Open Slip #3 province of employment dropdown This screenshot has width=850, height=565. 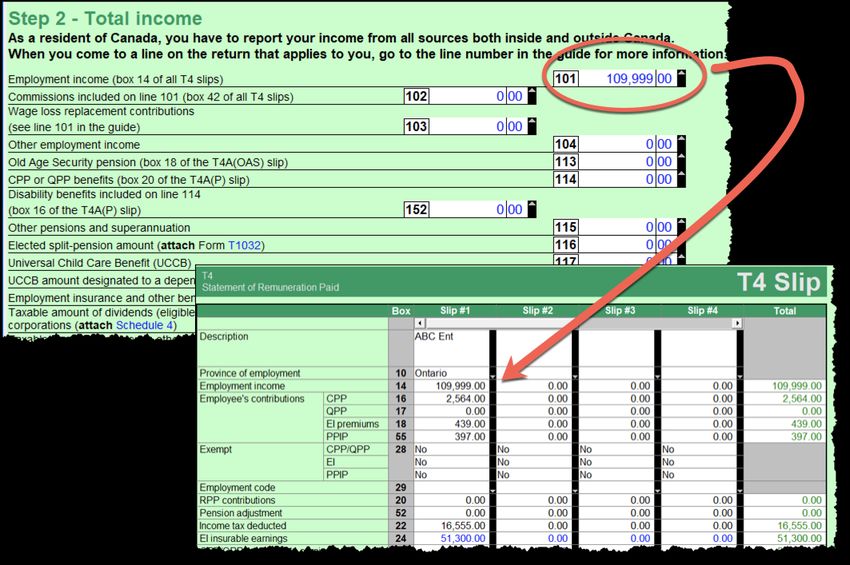coord(658,376)
